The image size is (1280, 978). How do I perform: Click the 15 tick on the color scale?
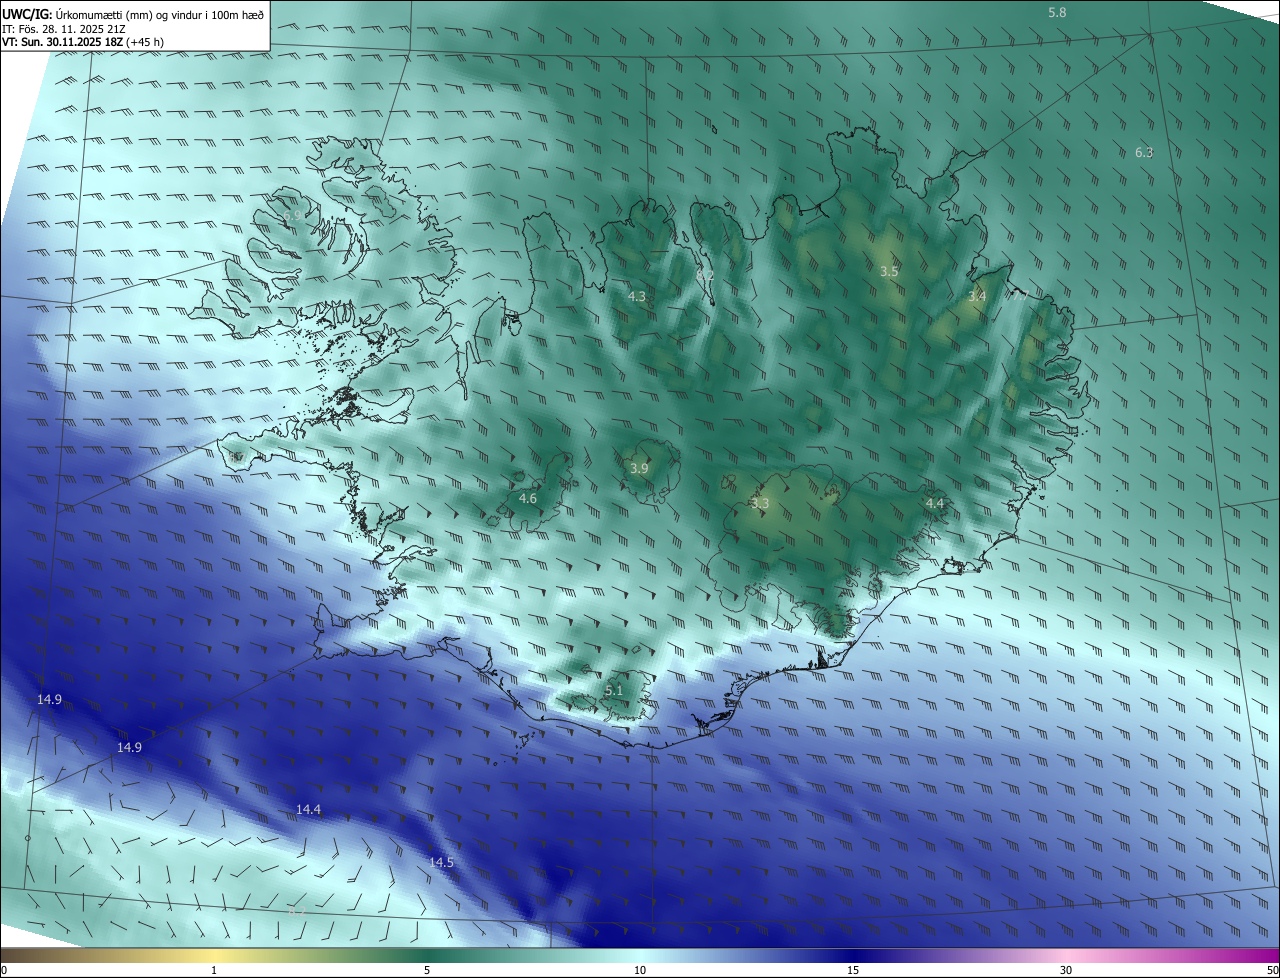click(853, 970)
